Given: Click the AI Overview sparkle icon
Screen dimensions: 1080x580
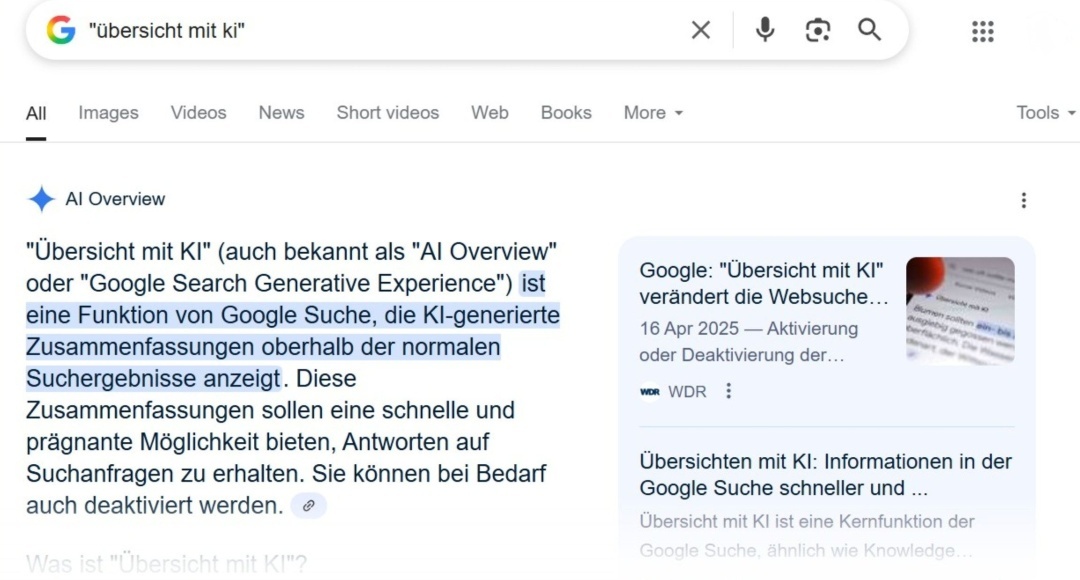Looking at the screenshot, I should click(x=41, y=199).
